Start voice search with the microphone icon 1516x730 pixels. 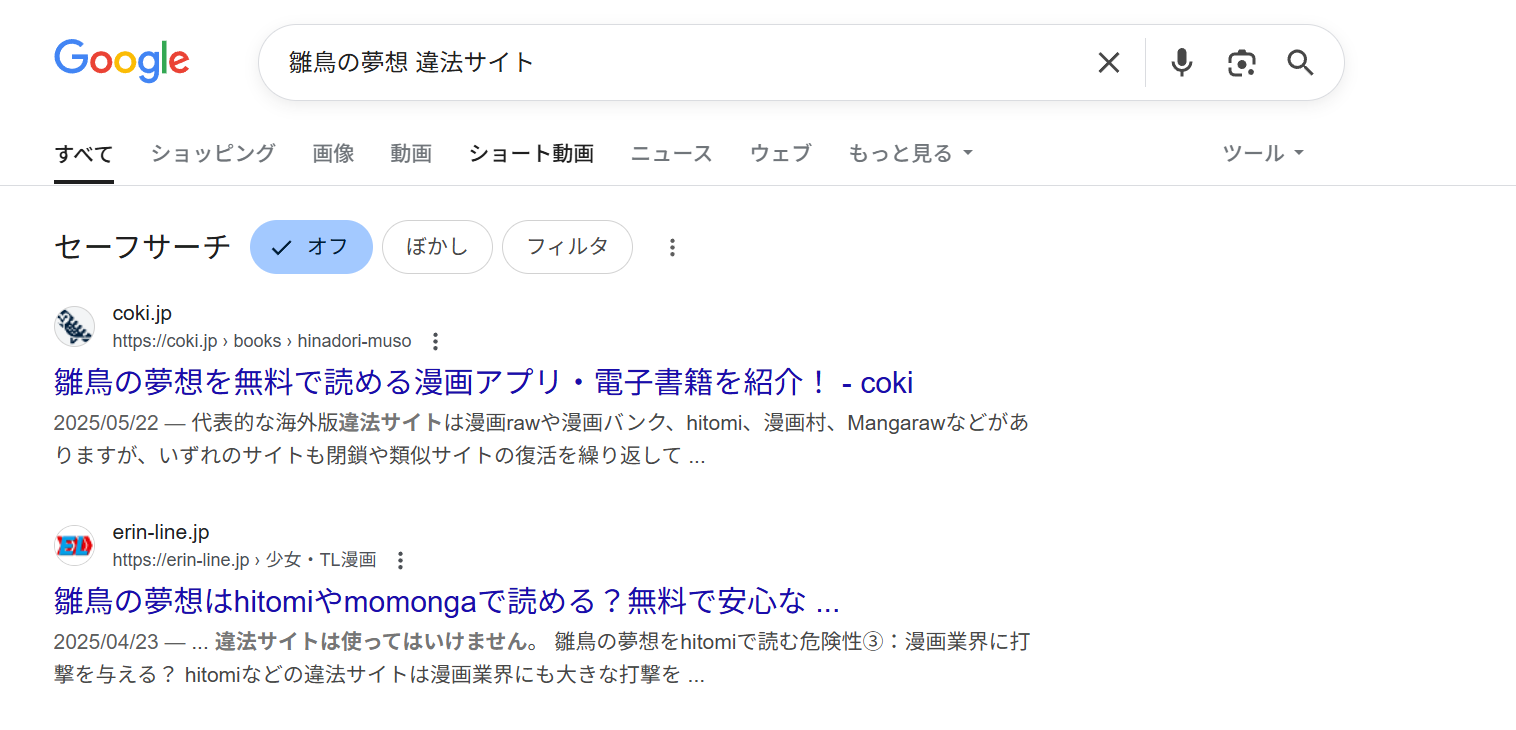[x=1181, y=62]
